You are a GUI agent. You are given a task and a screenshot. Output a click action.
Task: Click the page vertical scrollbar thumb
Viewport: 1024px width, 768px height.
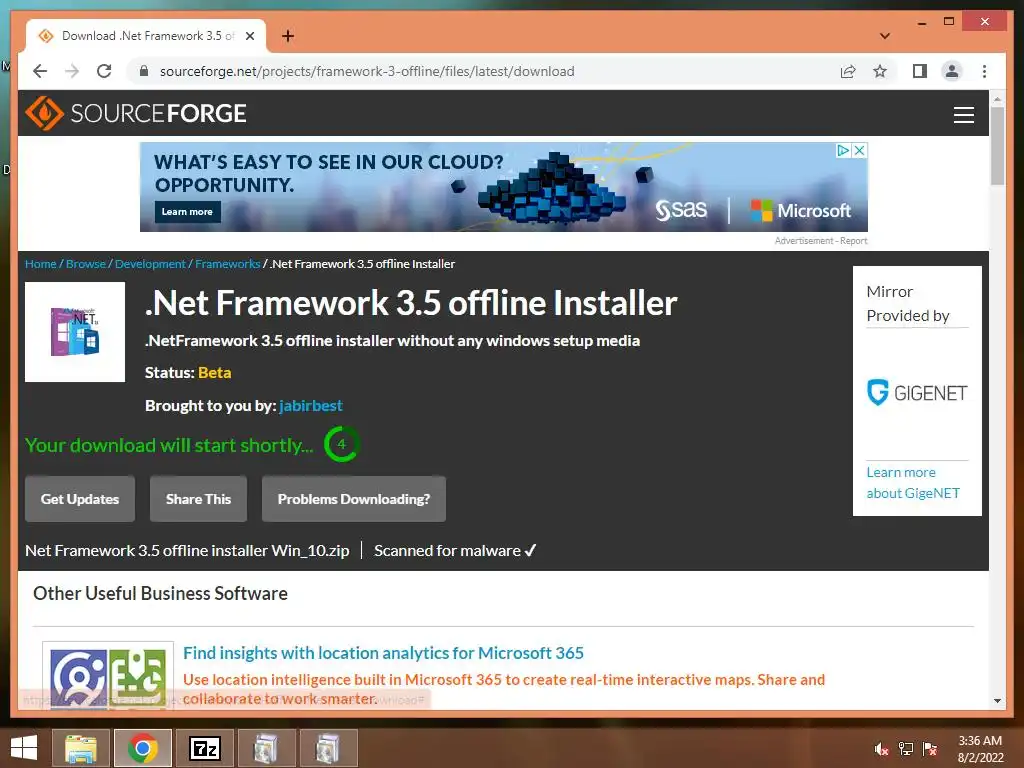tap(997, 146)
